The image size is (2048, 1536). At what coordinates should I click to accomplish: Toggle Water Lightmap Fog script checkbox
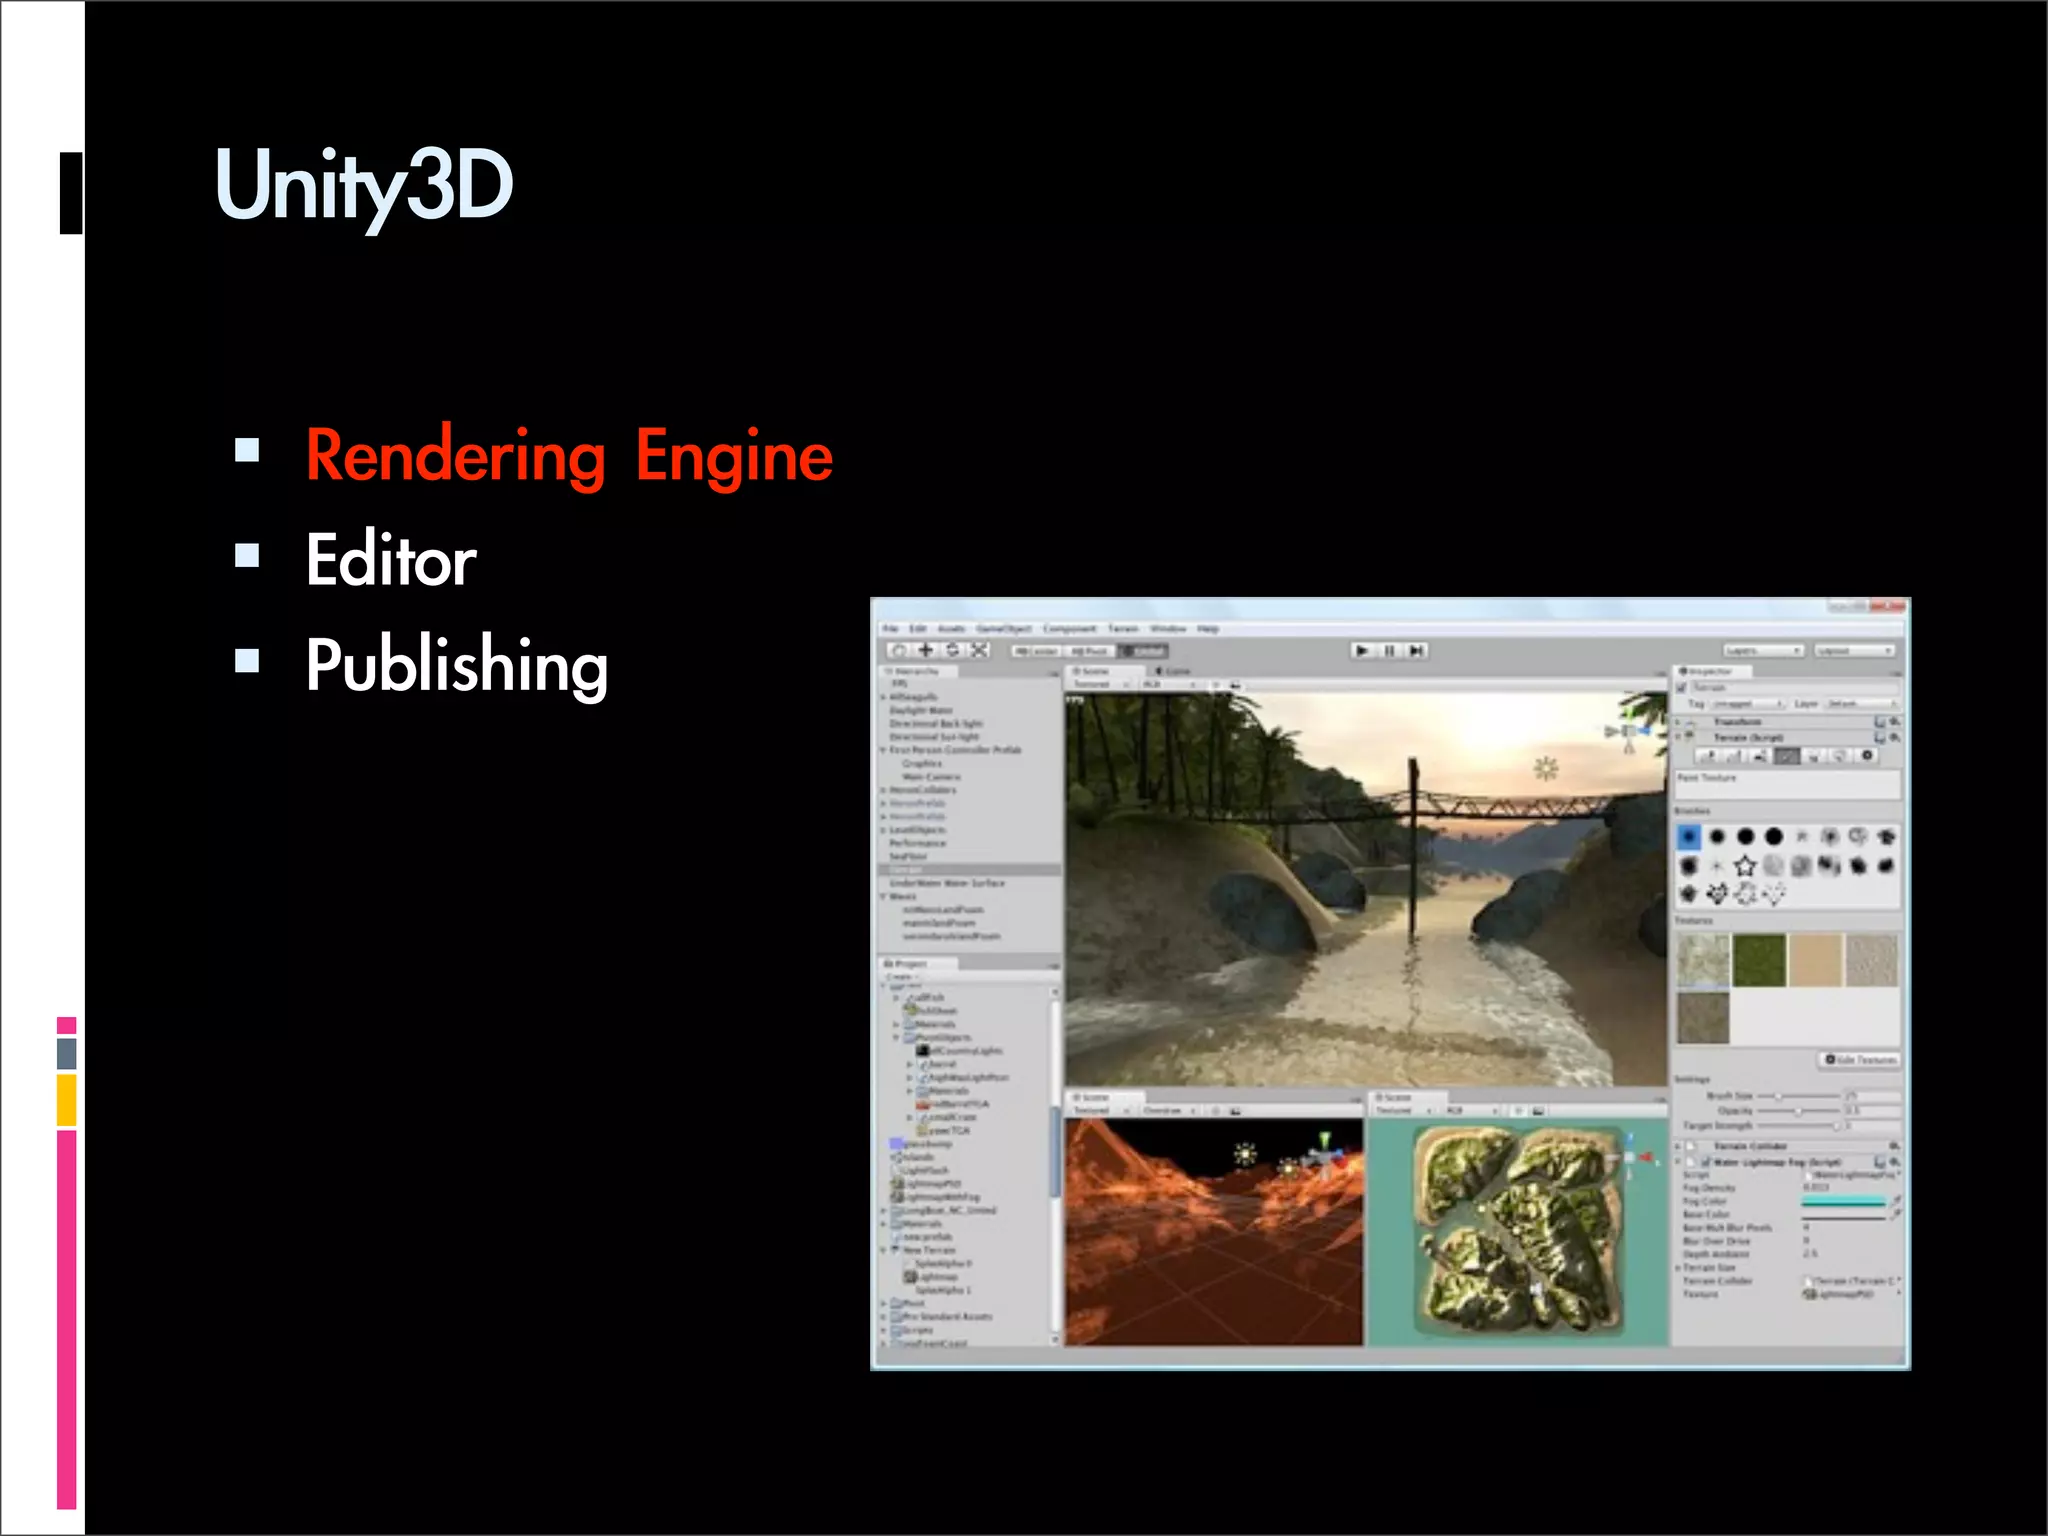coord(1705,1162)
